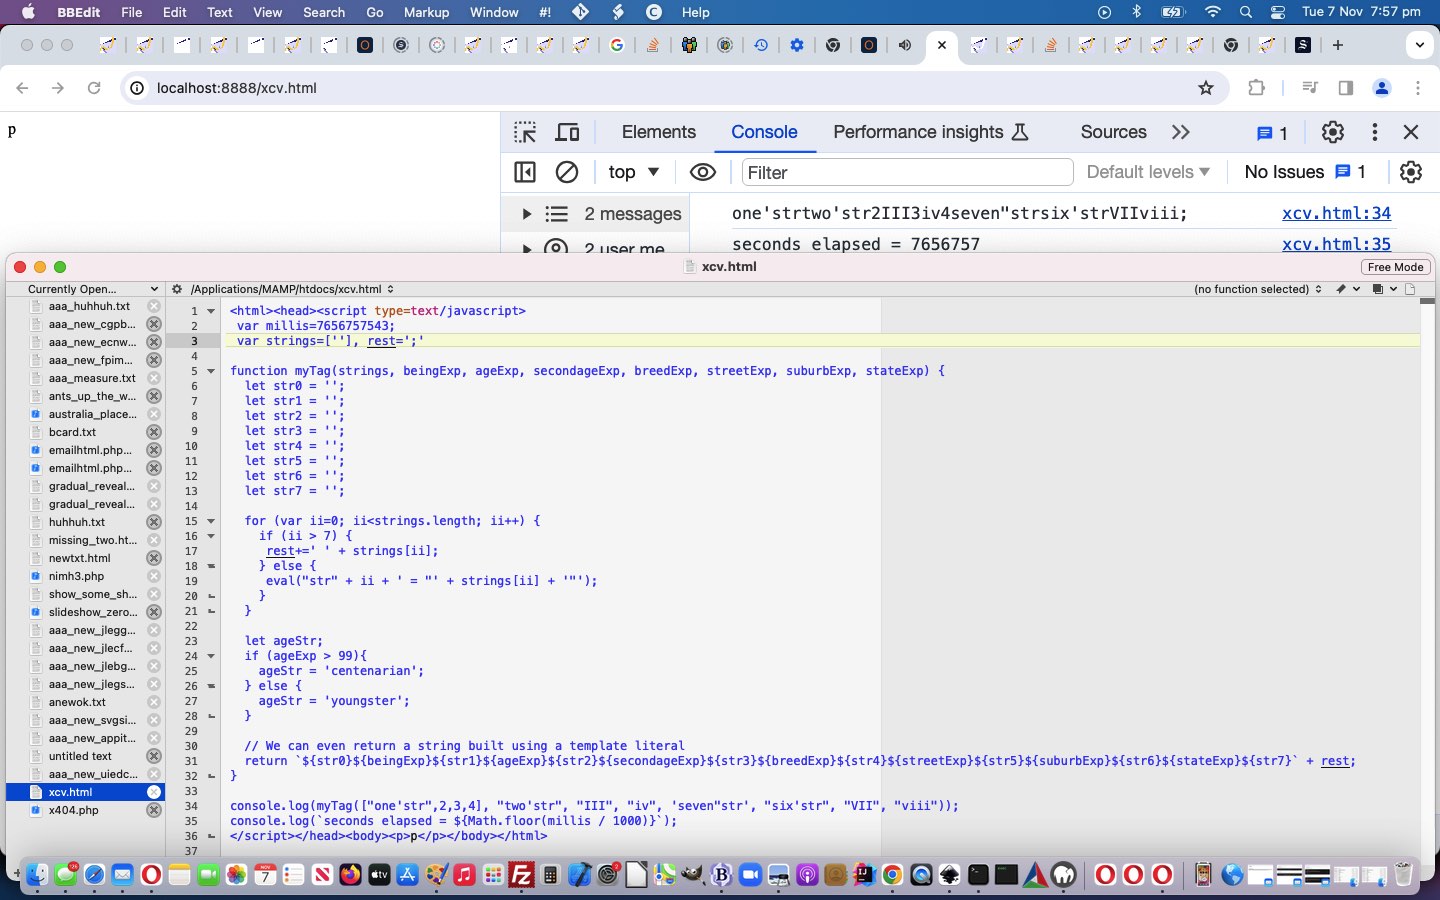
Task: Collapse the fold at line 15
Action: tap(211, 521)
